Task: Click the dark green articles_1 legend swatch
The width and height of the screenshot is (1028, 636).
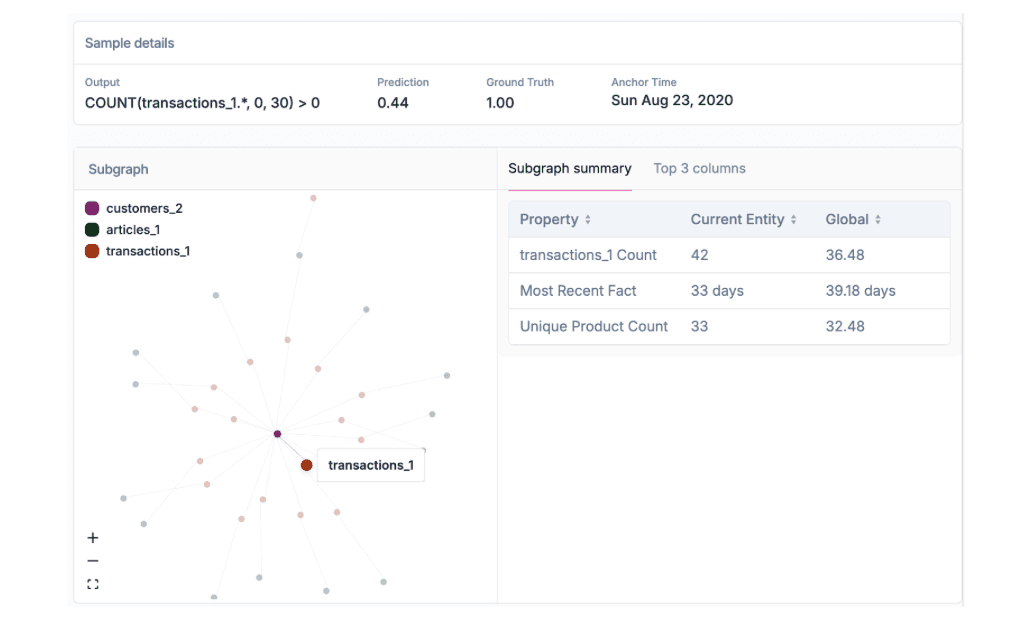Action: [92, 230]
